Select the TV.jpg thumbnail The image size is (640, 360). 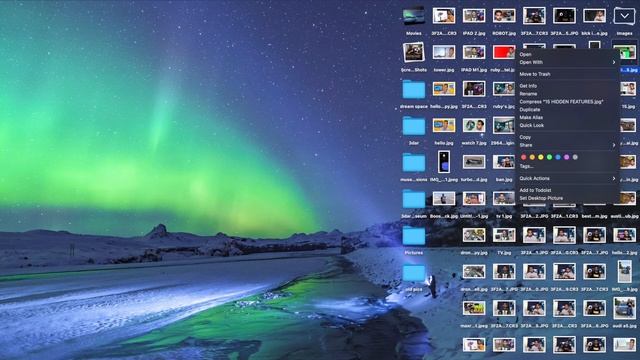pyautogui.click(x=504, y=235)
